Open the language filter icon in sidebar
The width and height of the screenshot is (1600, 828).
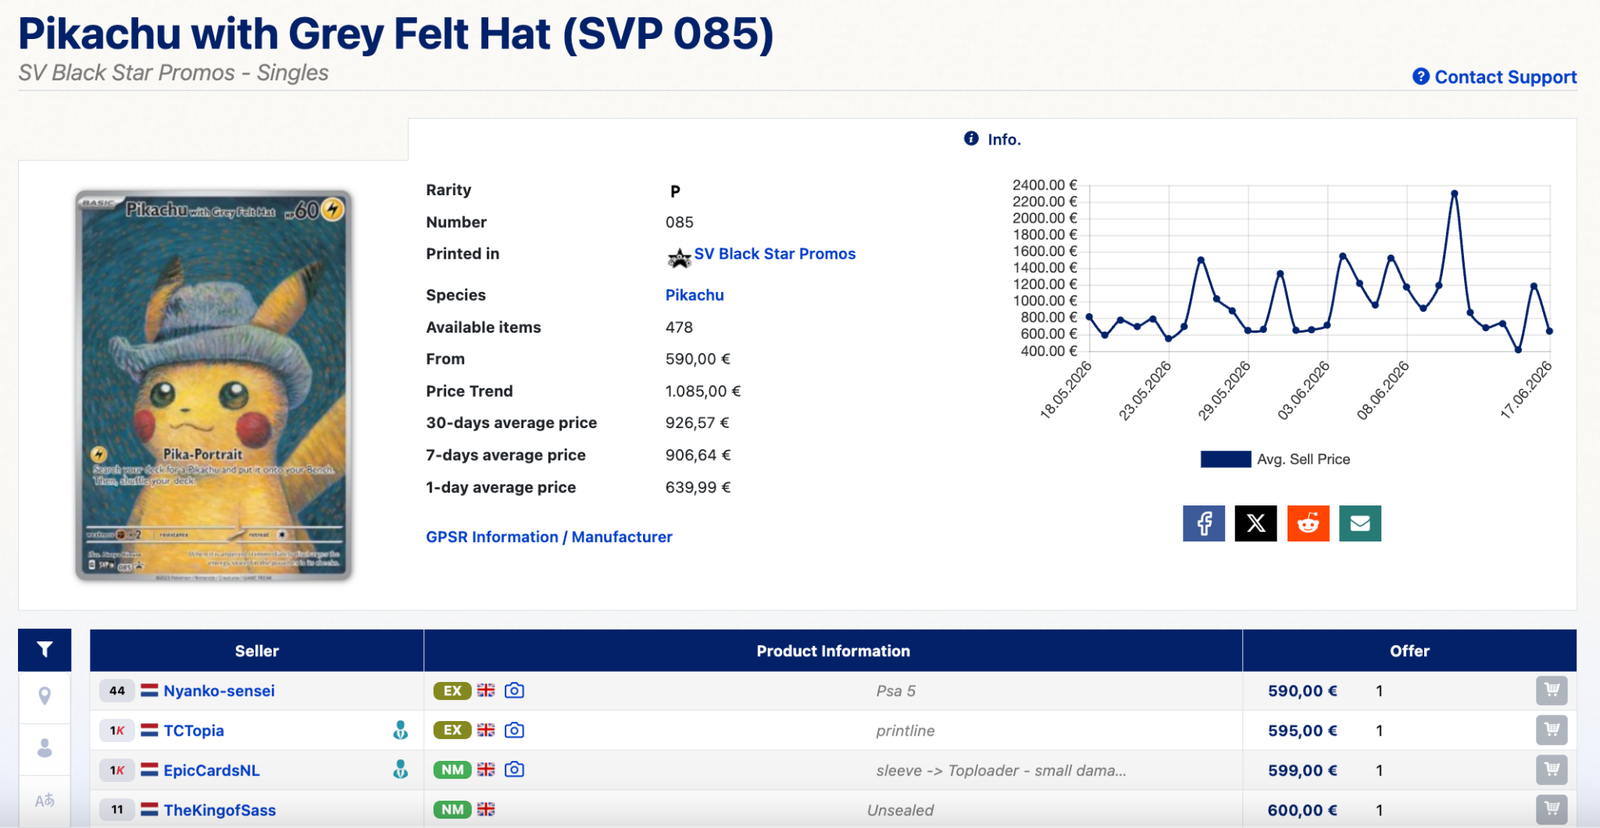pos(44,800)
